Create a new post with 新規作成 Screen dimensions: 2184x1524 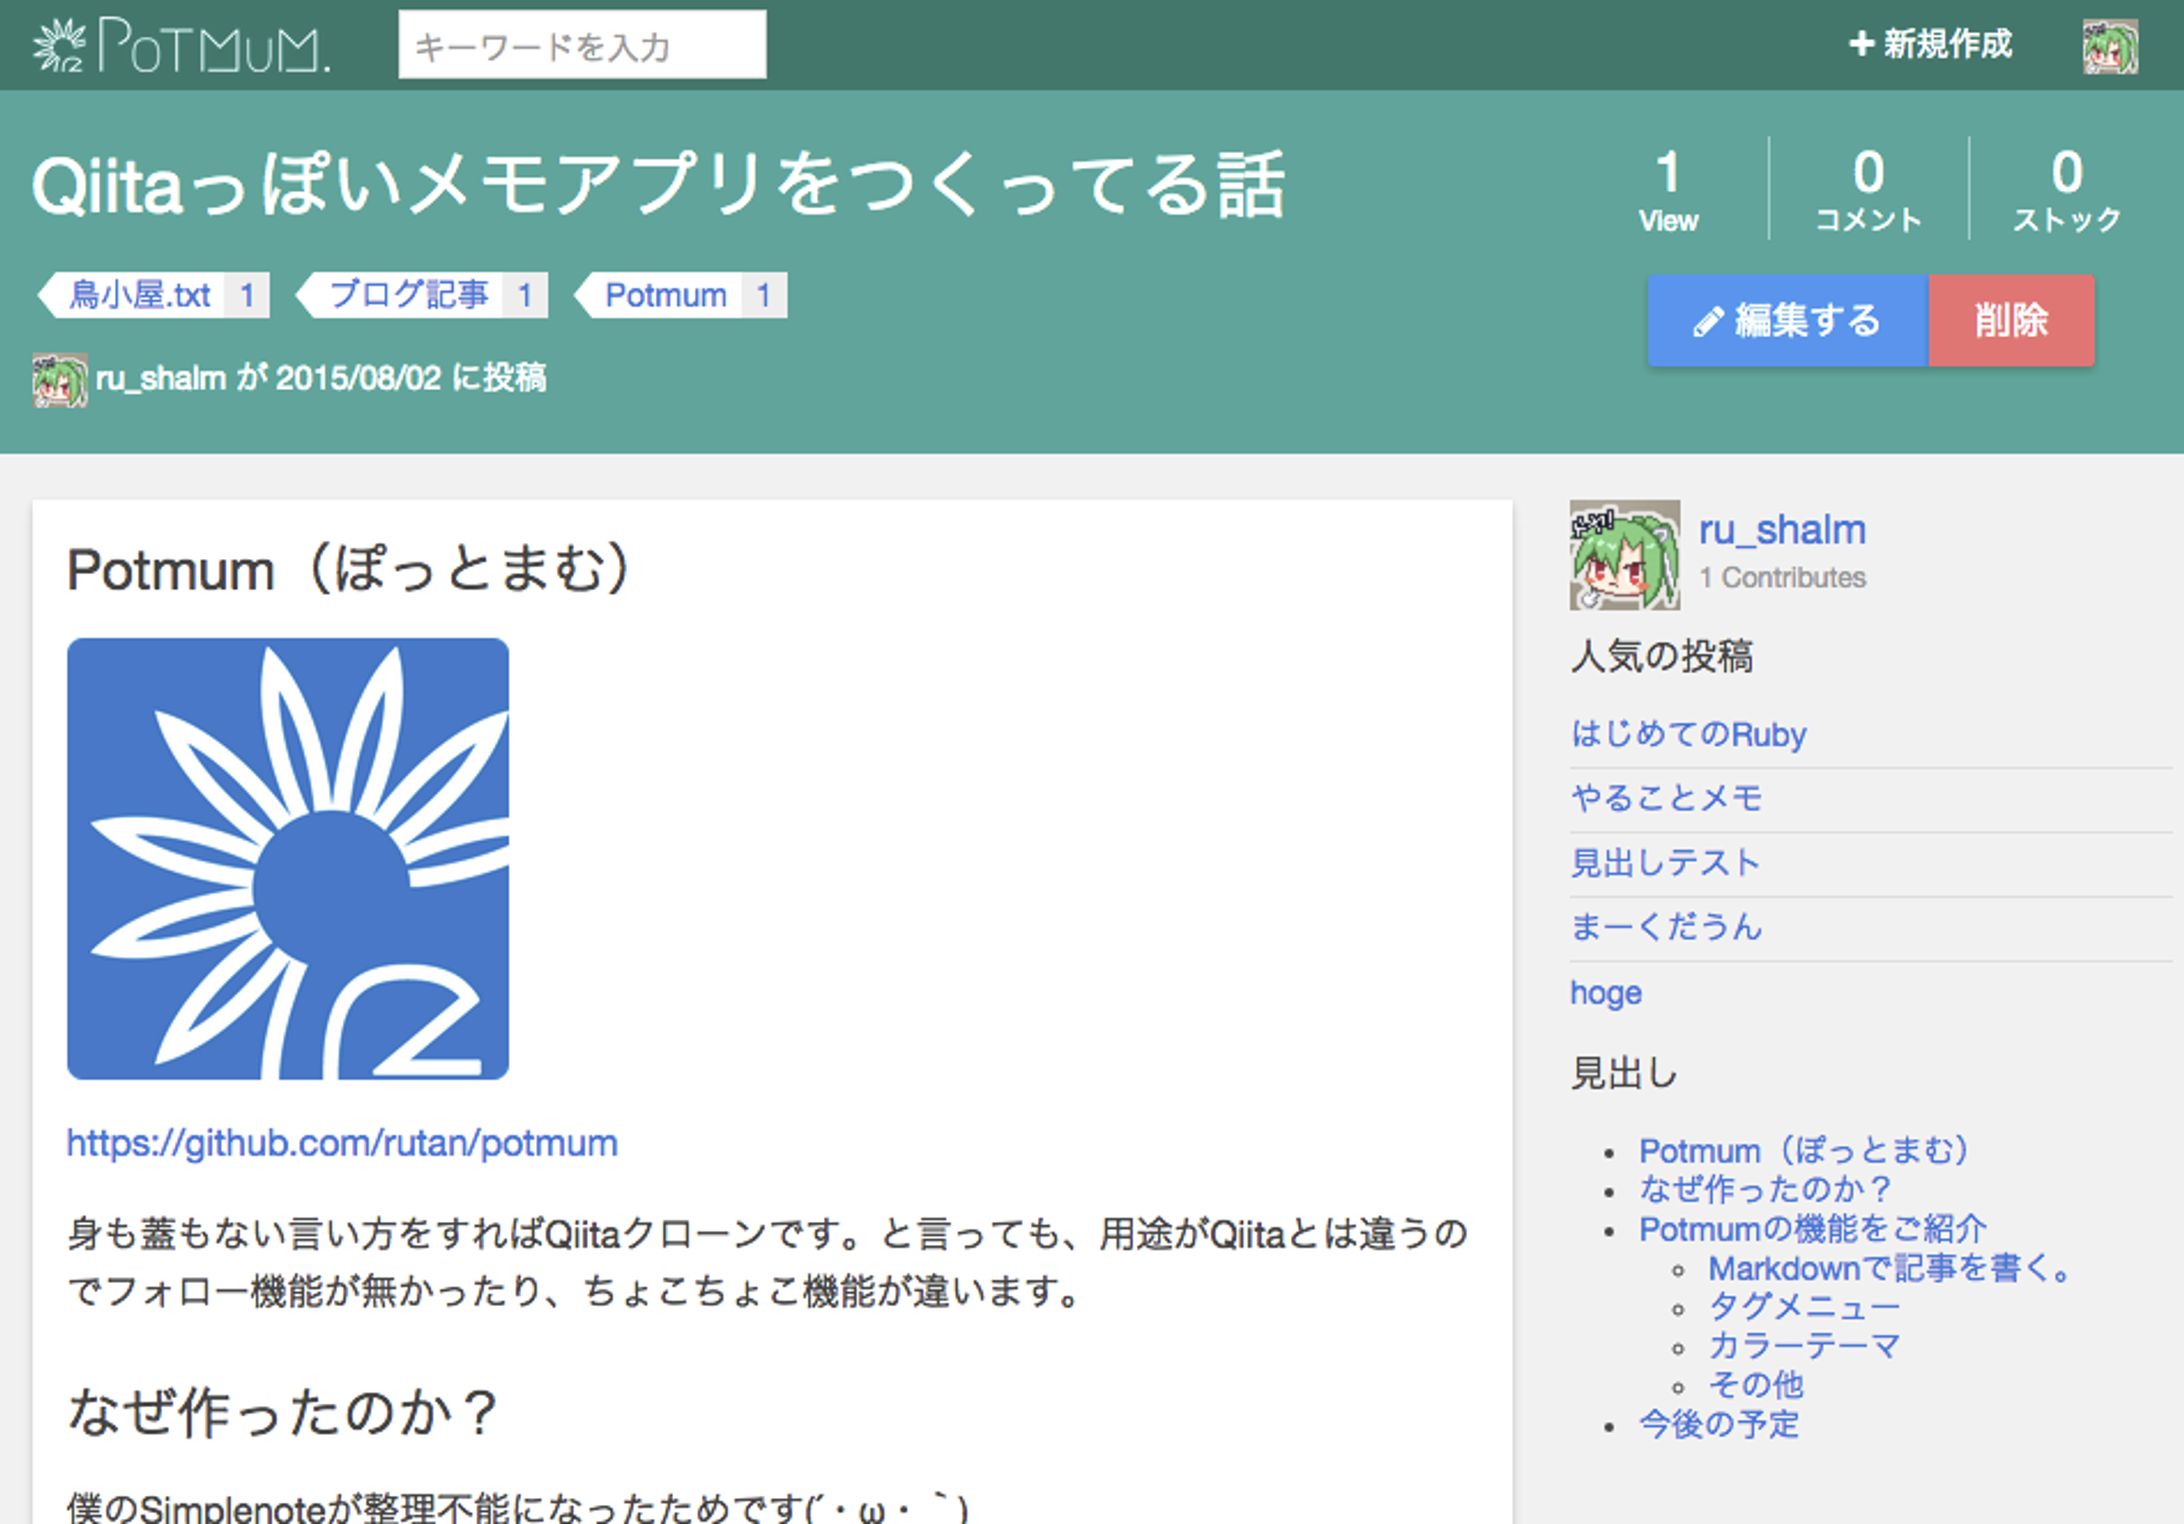click(x=1930, y=44)
